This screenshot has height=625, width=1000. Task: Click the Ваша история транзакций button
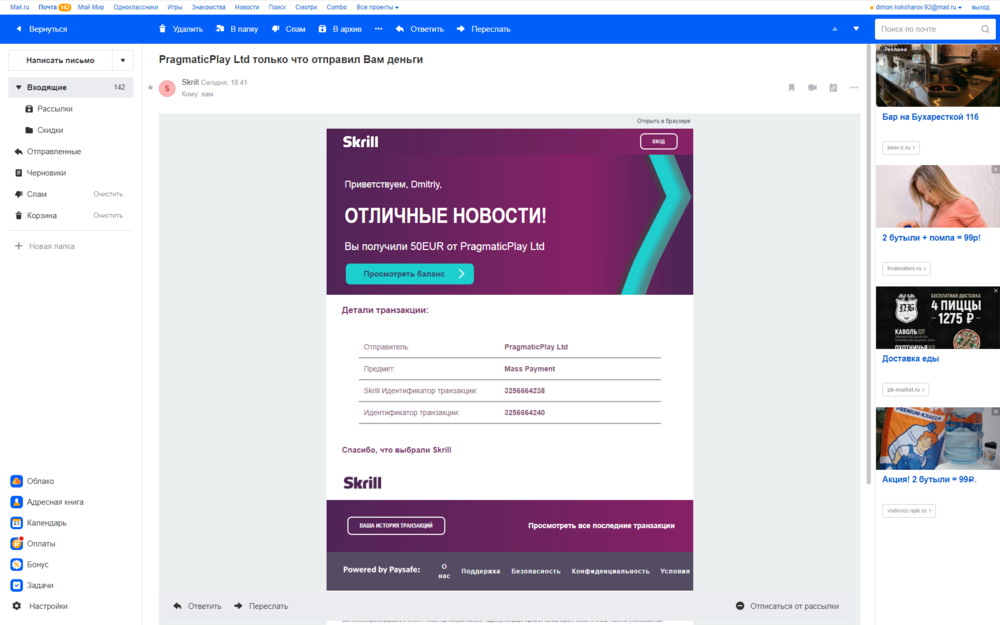(396, 526)
